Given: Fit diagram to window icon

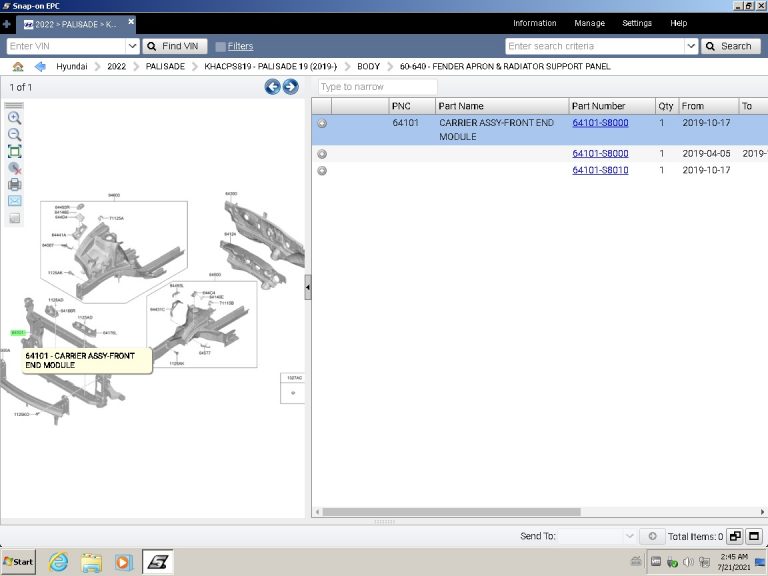Looking at the screenshot, I should tap(14, 151).
